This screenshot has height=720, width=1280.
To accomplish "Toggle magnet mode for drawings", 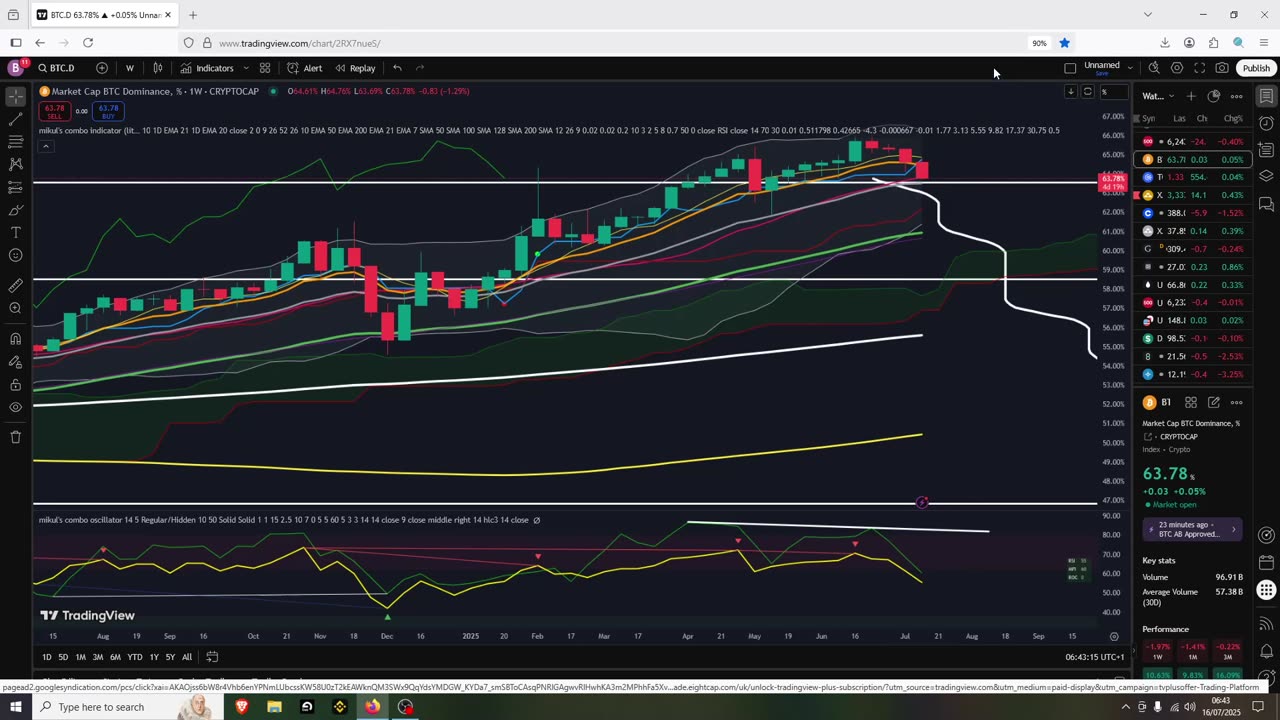I will point(15,338).
